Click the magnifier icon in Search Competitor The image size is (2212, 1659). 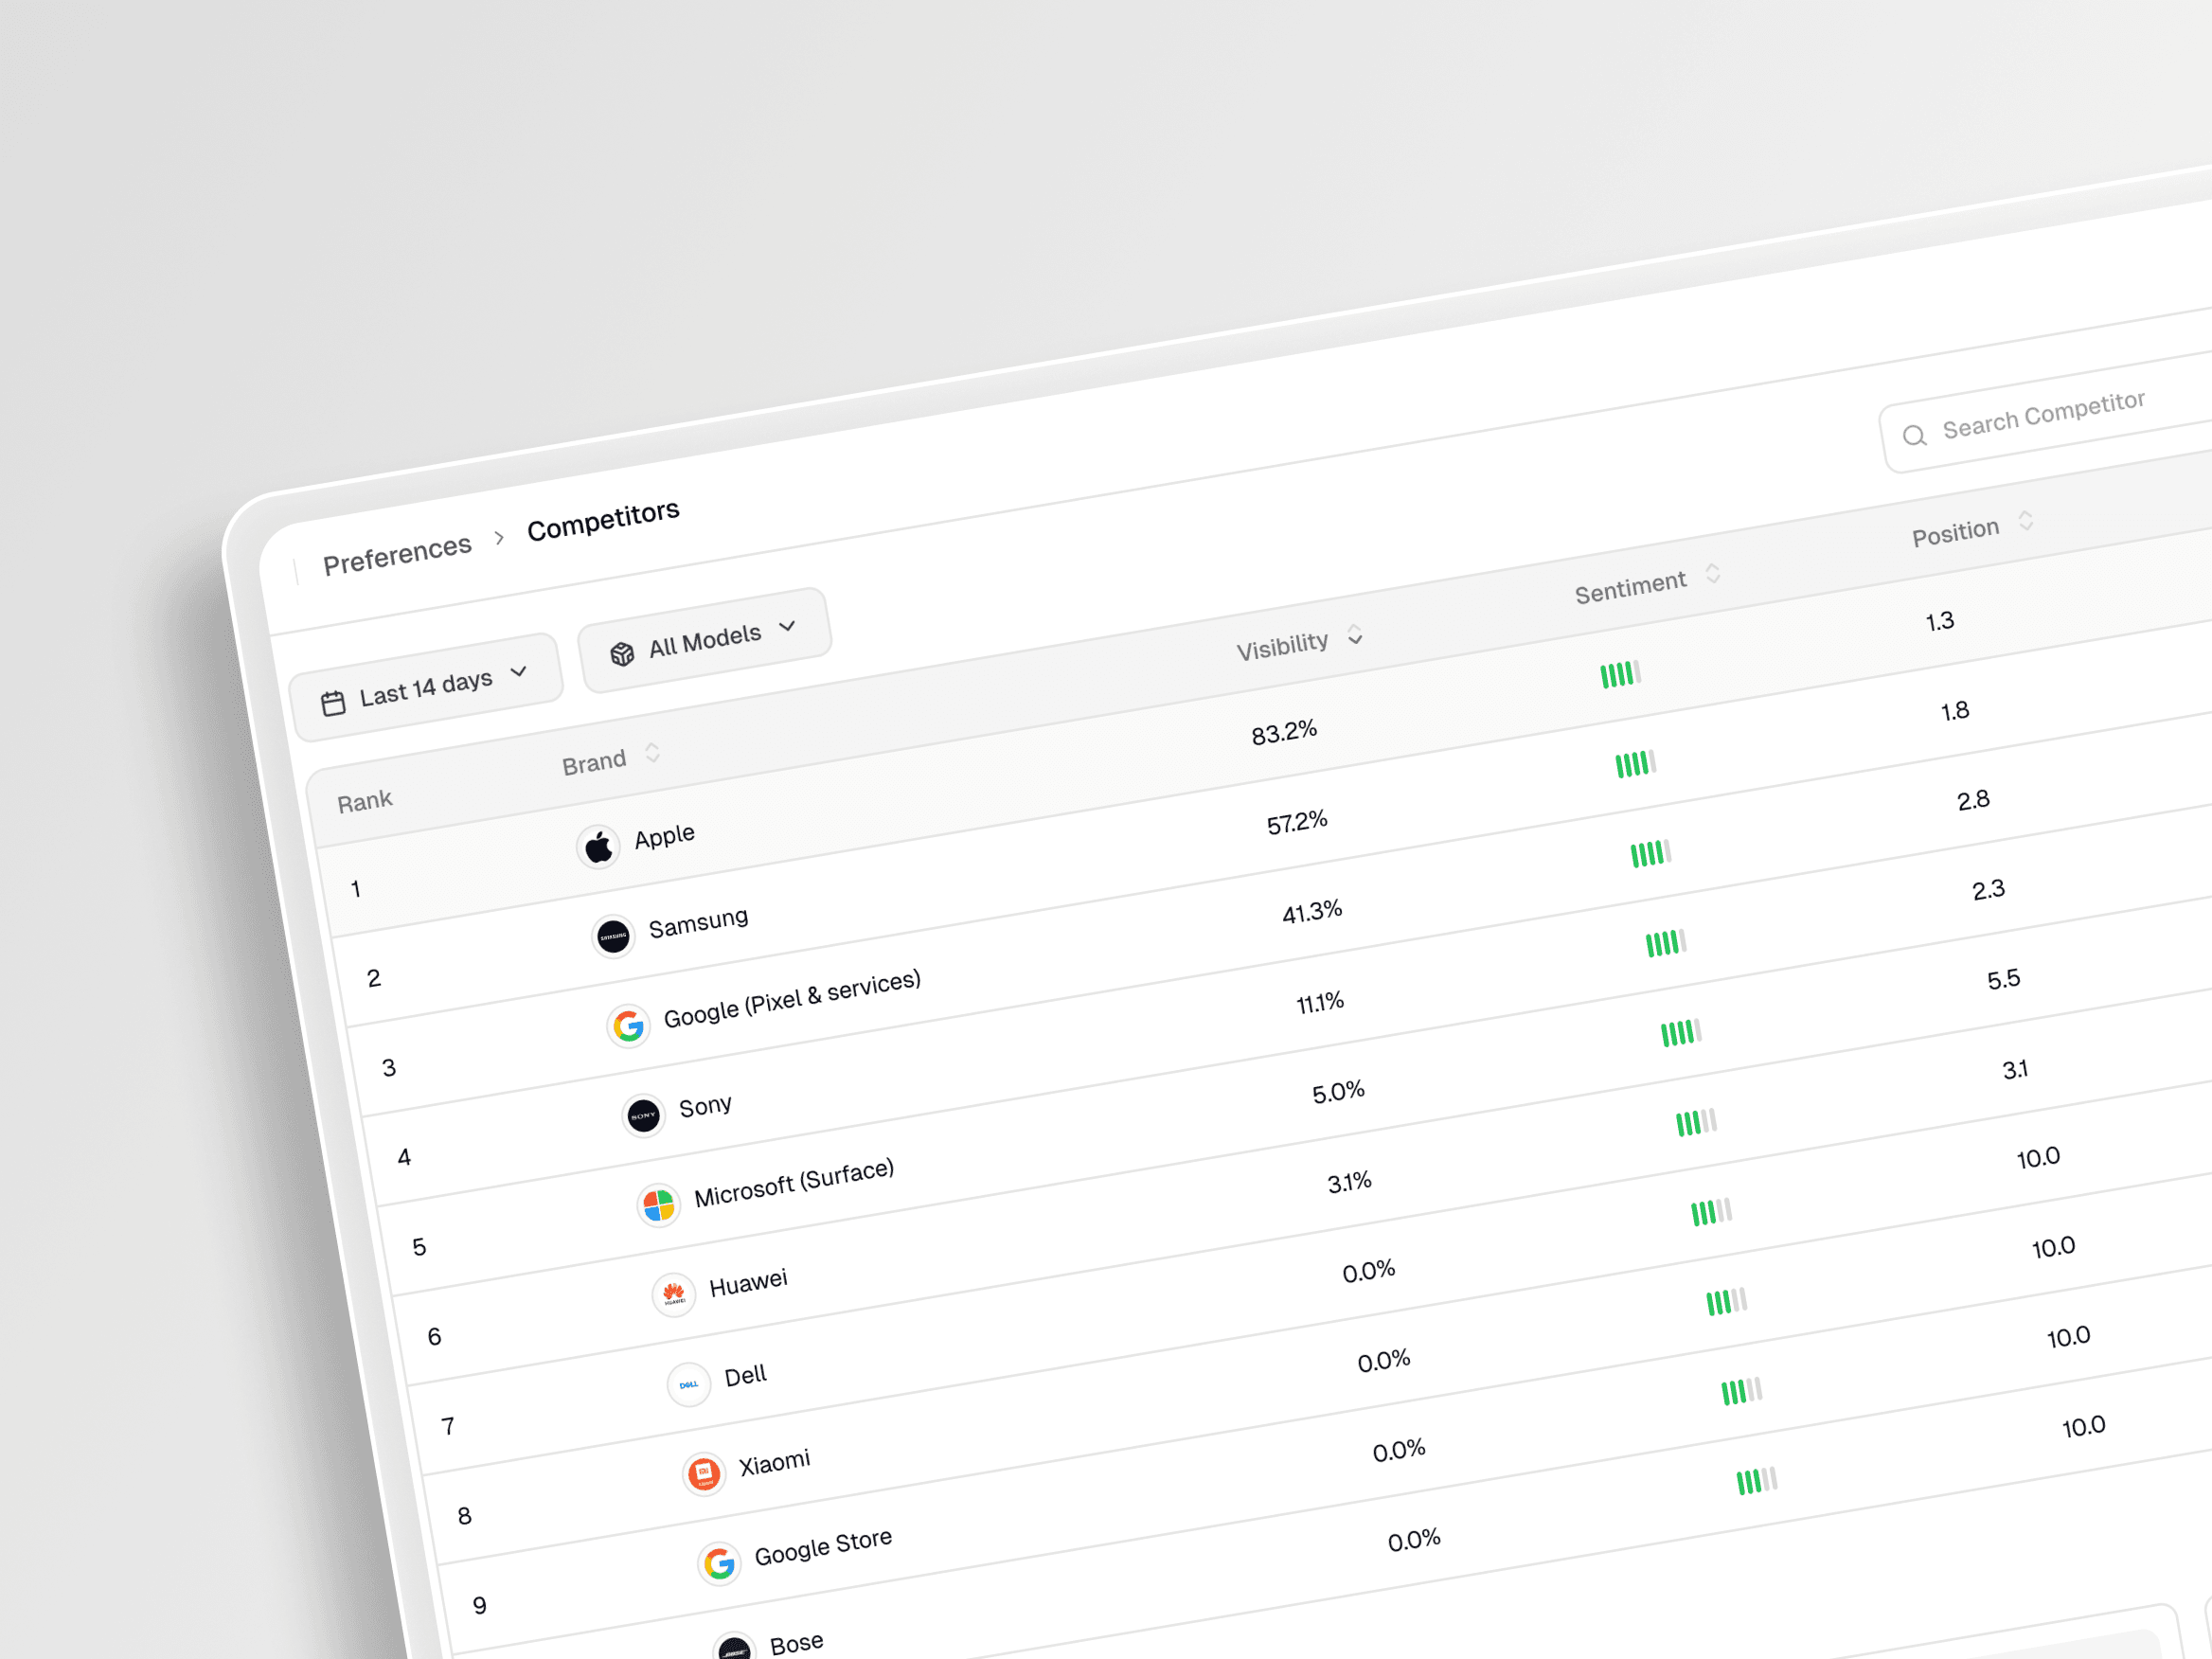click(1914, 436)
